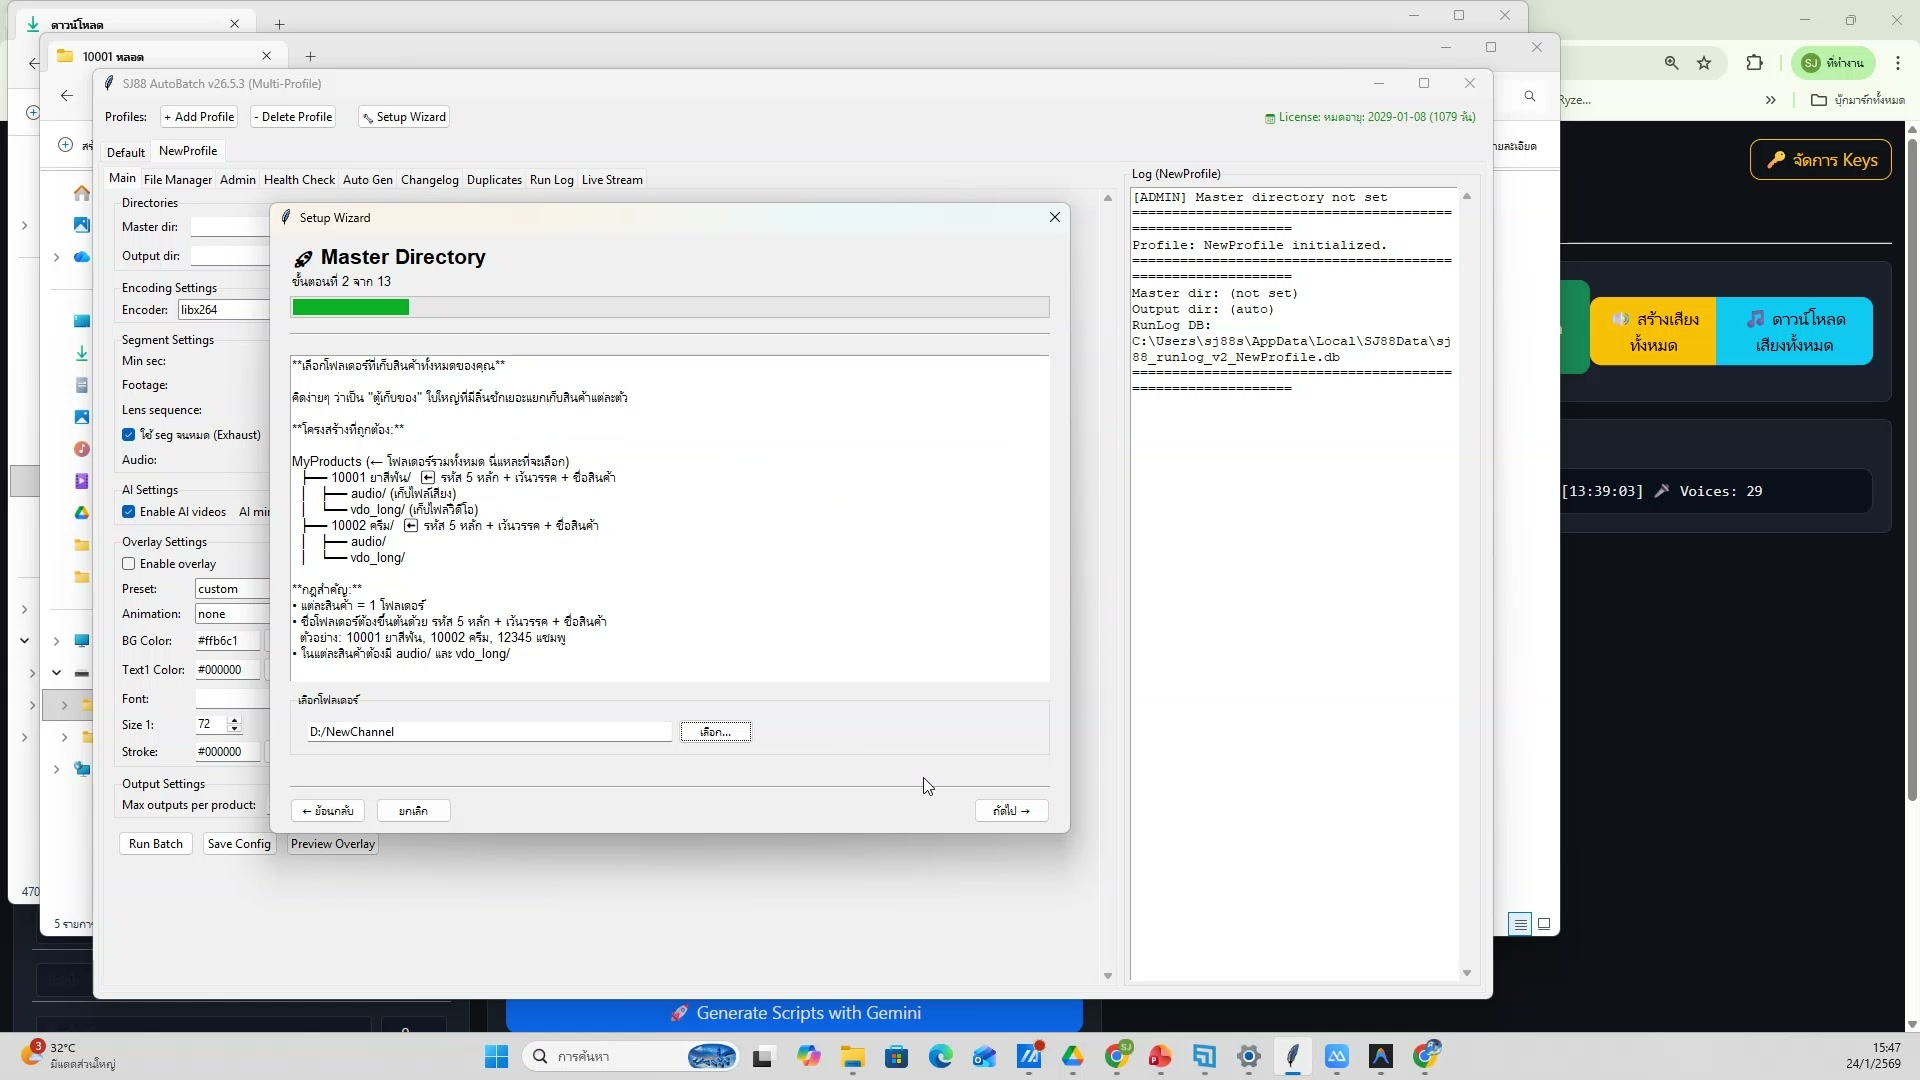The width and height of the screenshot is (1920, 1080).
Task: Click the D:/NewChannel folder path field
Action: pos(487,731)
